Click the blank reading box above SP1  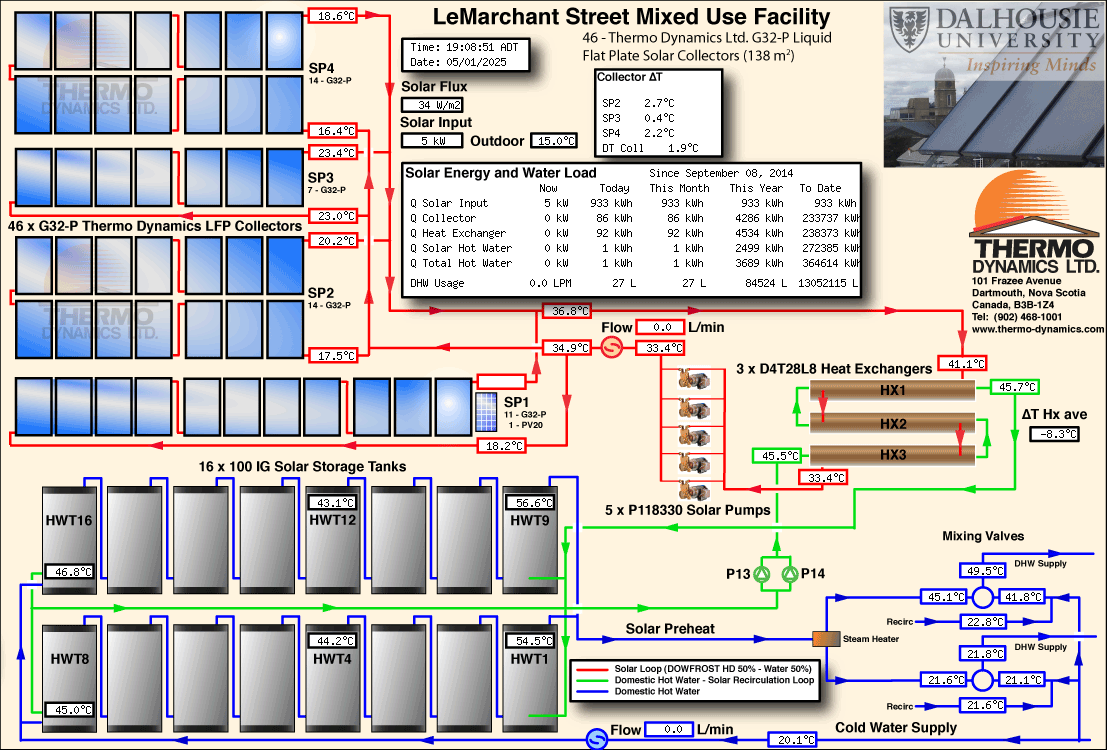click(x=502, y=382)
